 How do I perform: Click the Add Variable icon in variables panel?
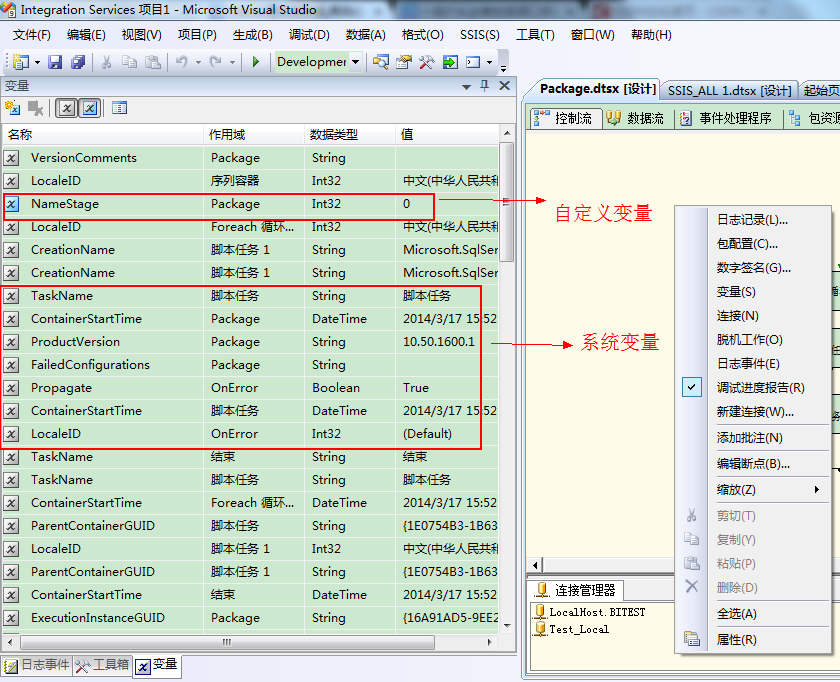[x=13, y=108]
